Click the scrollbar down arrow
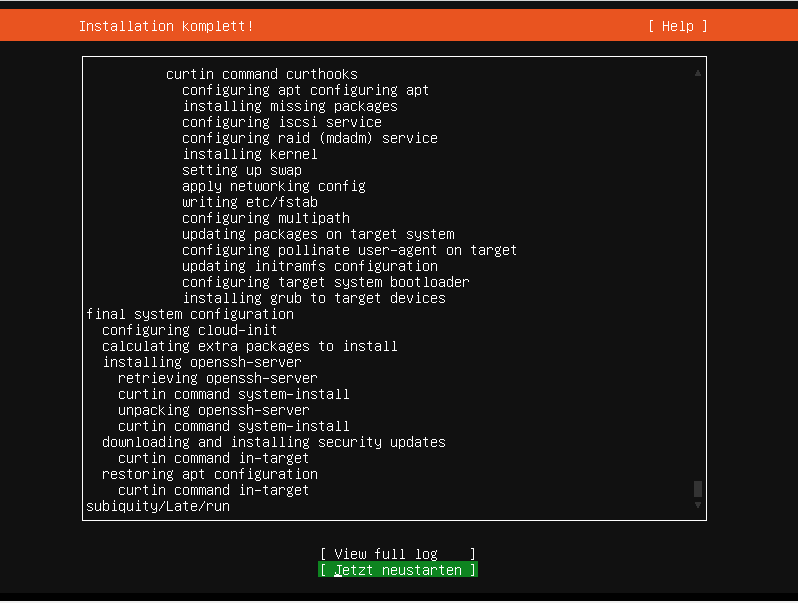This screenshot has width=798, height=603. [698, 505]
